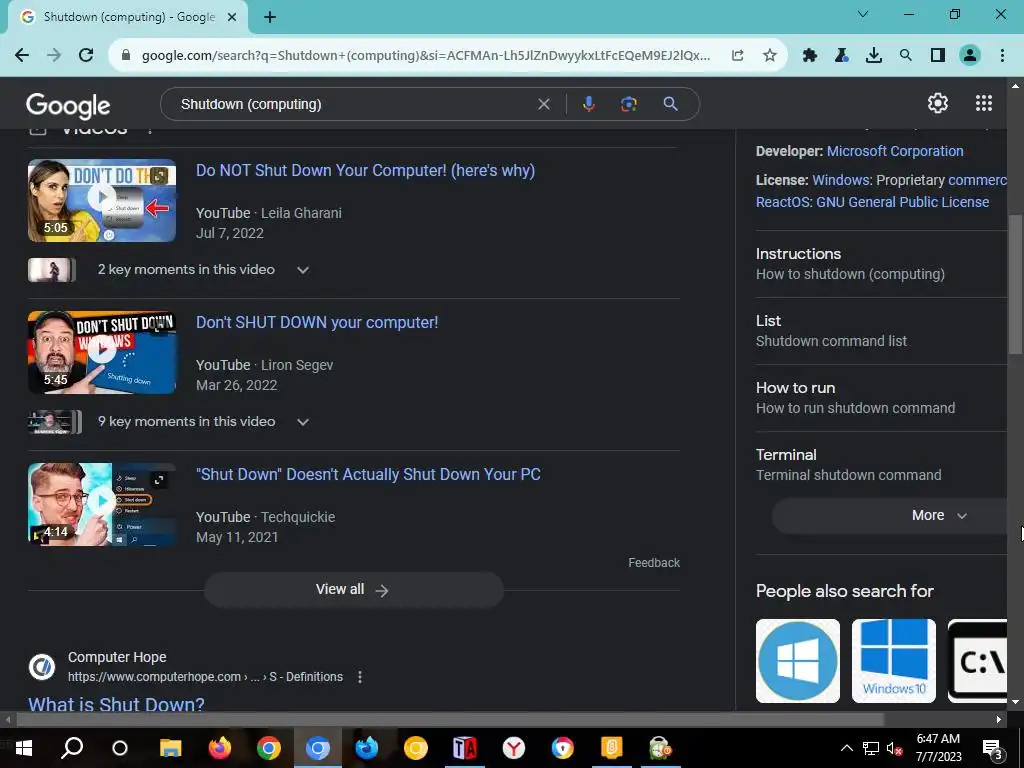The width and height of the screenshot is (1024, 768).
Task: Open Task View circle on taskbar
Action: (120, 748)
